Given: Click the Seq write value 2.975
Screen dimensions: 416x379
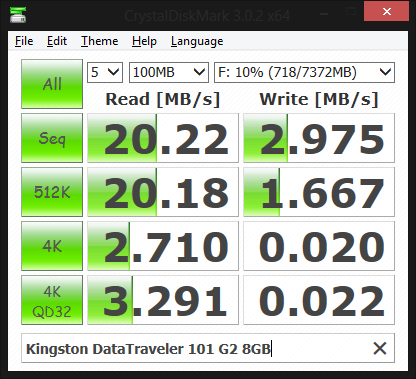Looking at the screenshot, I should 319,138.
